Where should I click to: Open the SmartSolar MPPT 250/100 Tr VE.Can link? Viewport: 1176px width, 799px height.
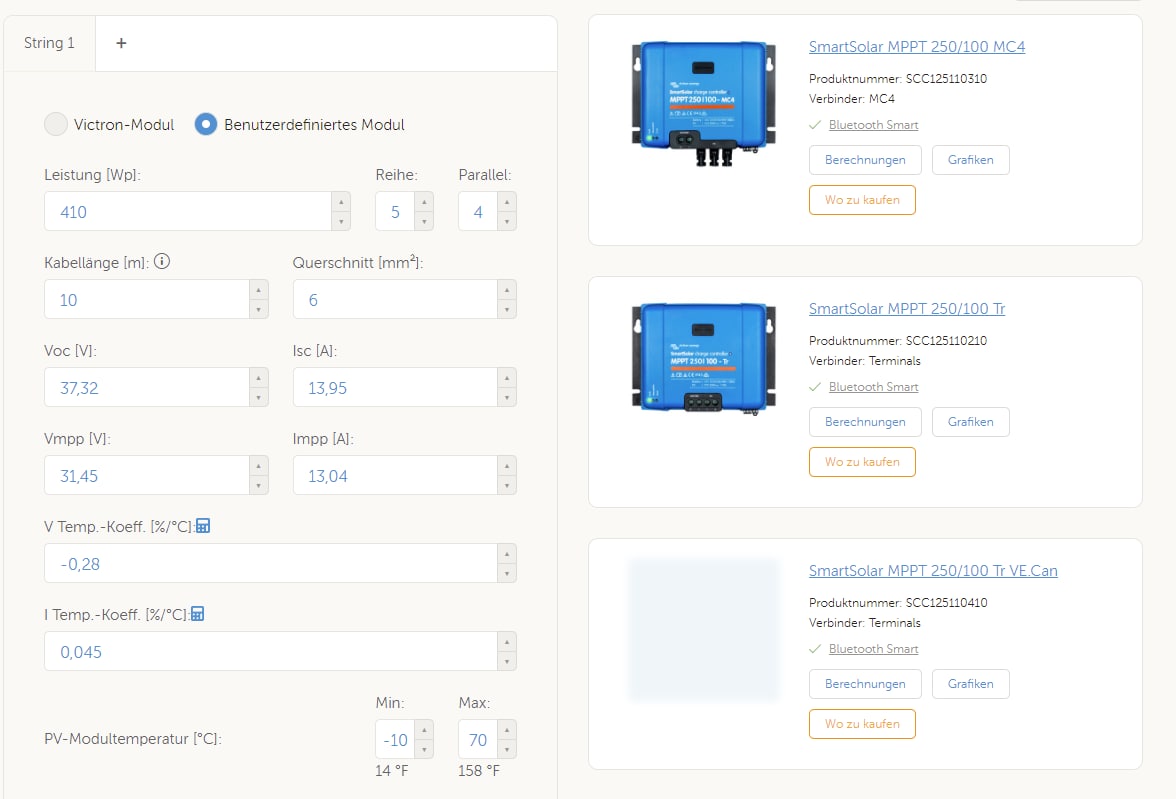[933, 570]
